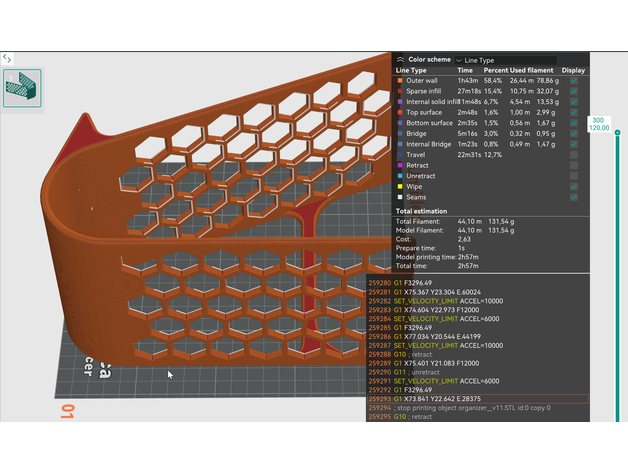This screenshot has height=472, width=628.
Task: Toggle Travel display checkbox
Action: point(573,153)
